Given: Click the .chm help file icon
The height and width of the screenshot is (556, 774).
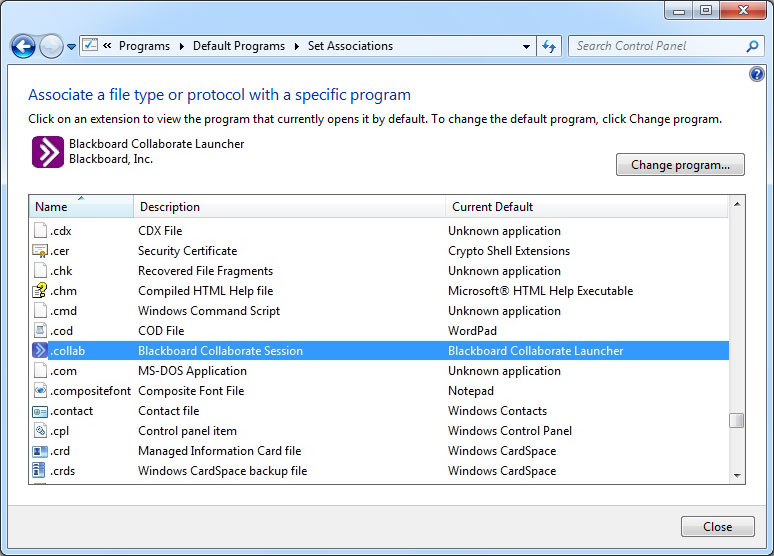Looking at the screenshot, I should point(40,291).
